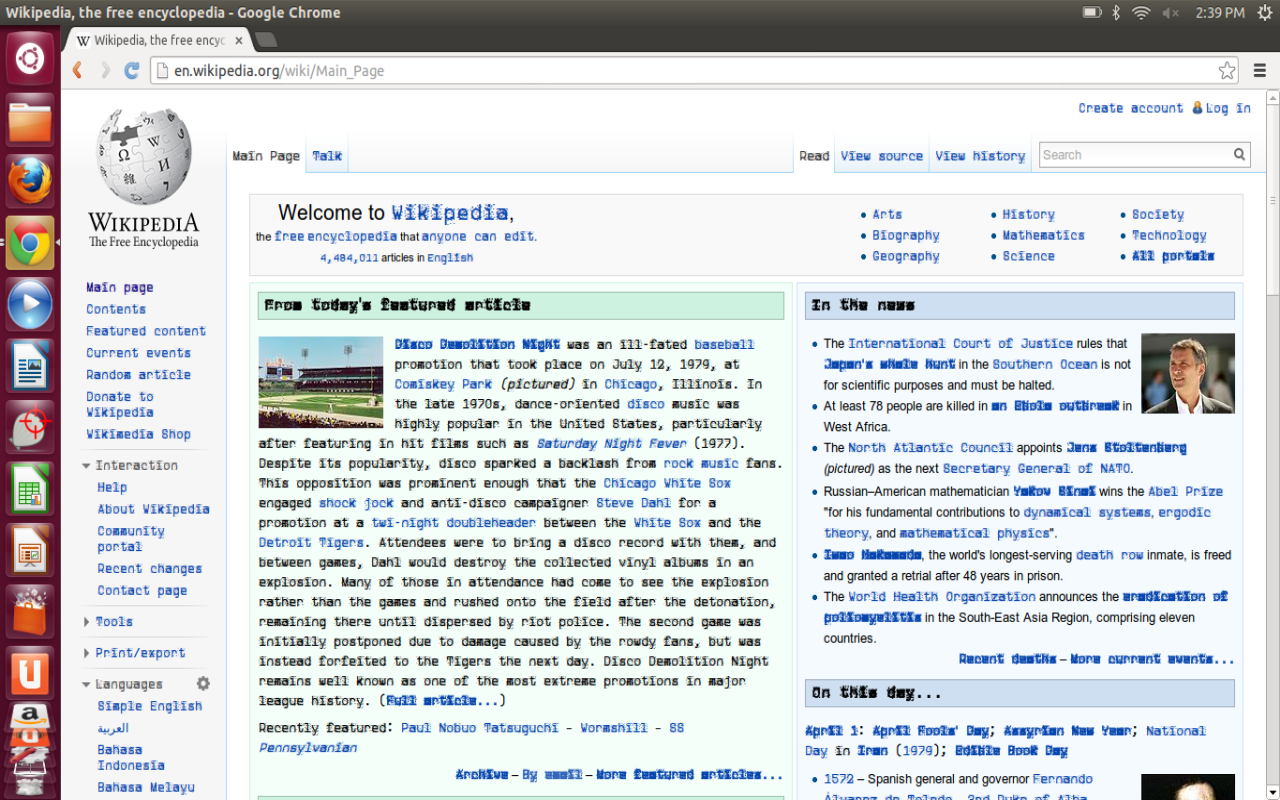Open the Comiskey Park link
The image size is (1280, 800).
pyautogui.click(x=444, y=384)
